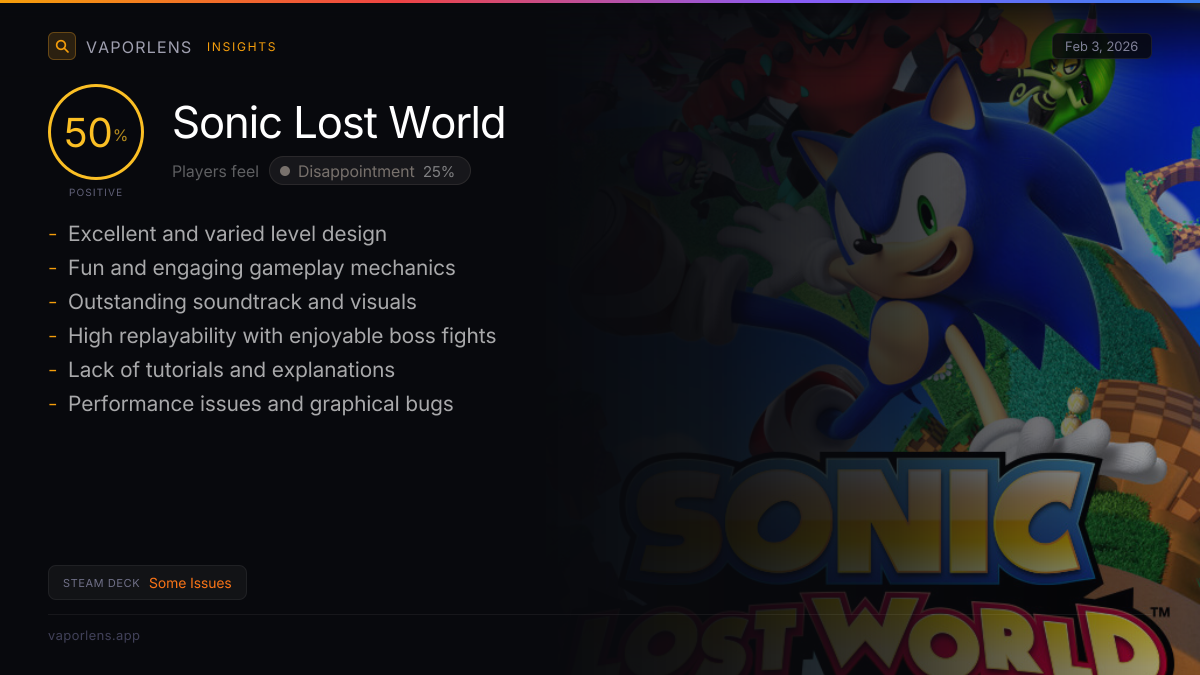Open the Insights label
1200x675 pixels.
(x=241, y=47)
